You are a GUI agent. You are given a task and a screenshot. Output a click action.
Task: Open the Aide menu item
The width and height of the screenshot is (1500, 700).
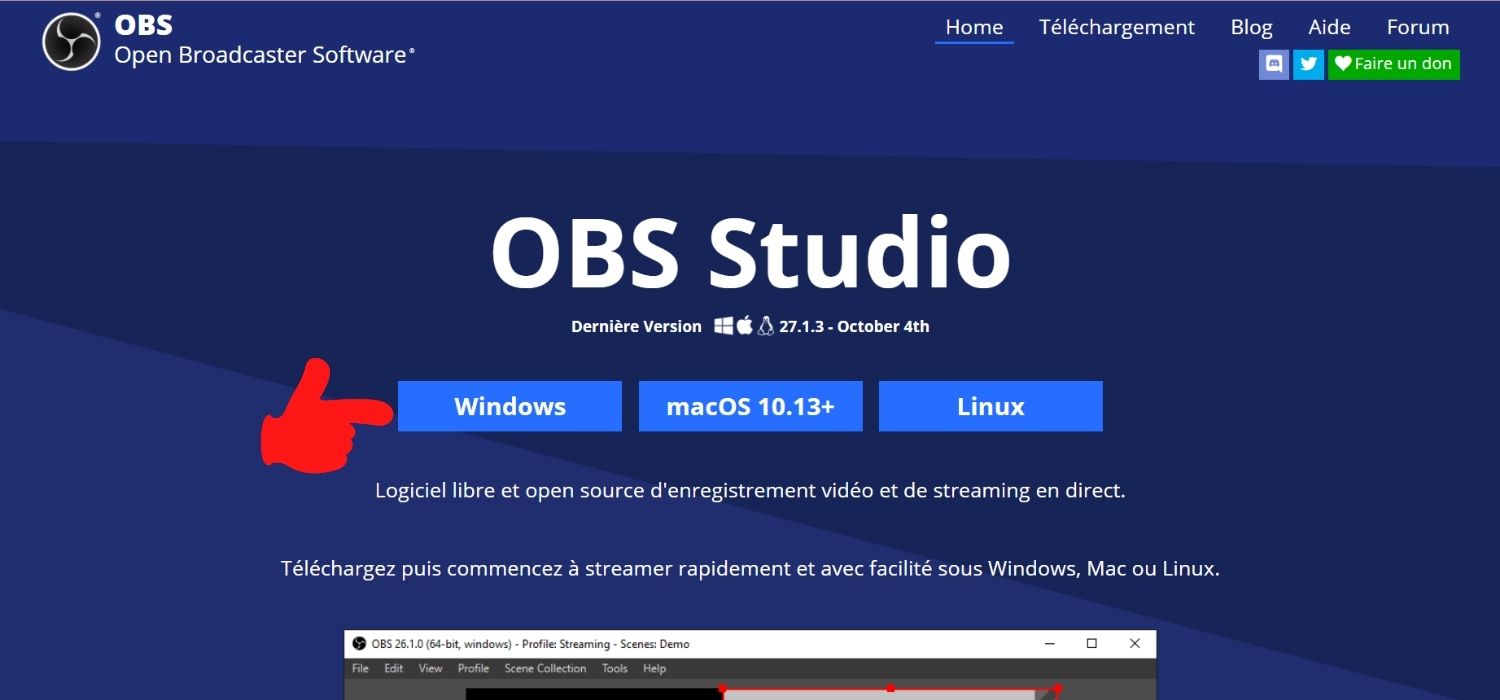(x=1329, y=27)
